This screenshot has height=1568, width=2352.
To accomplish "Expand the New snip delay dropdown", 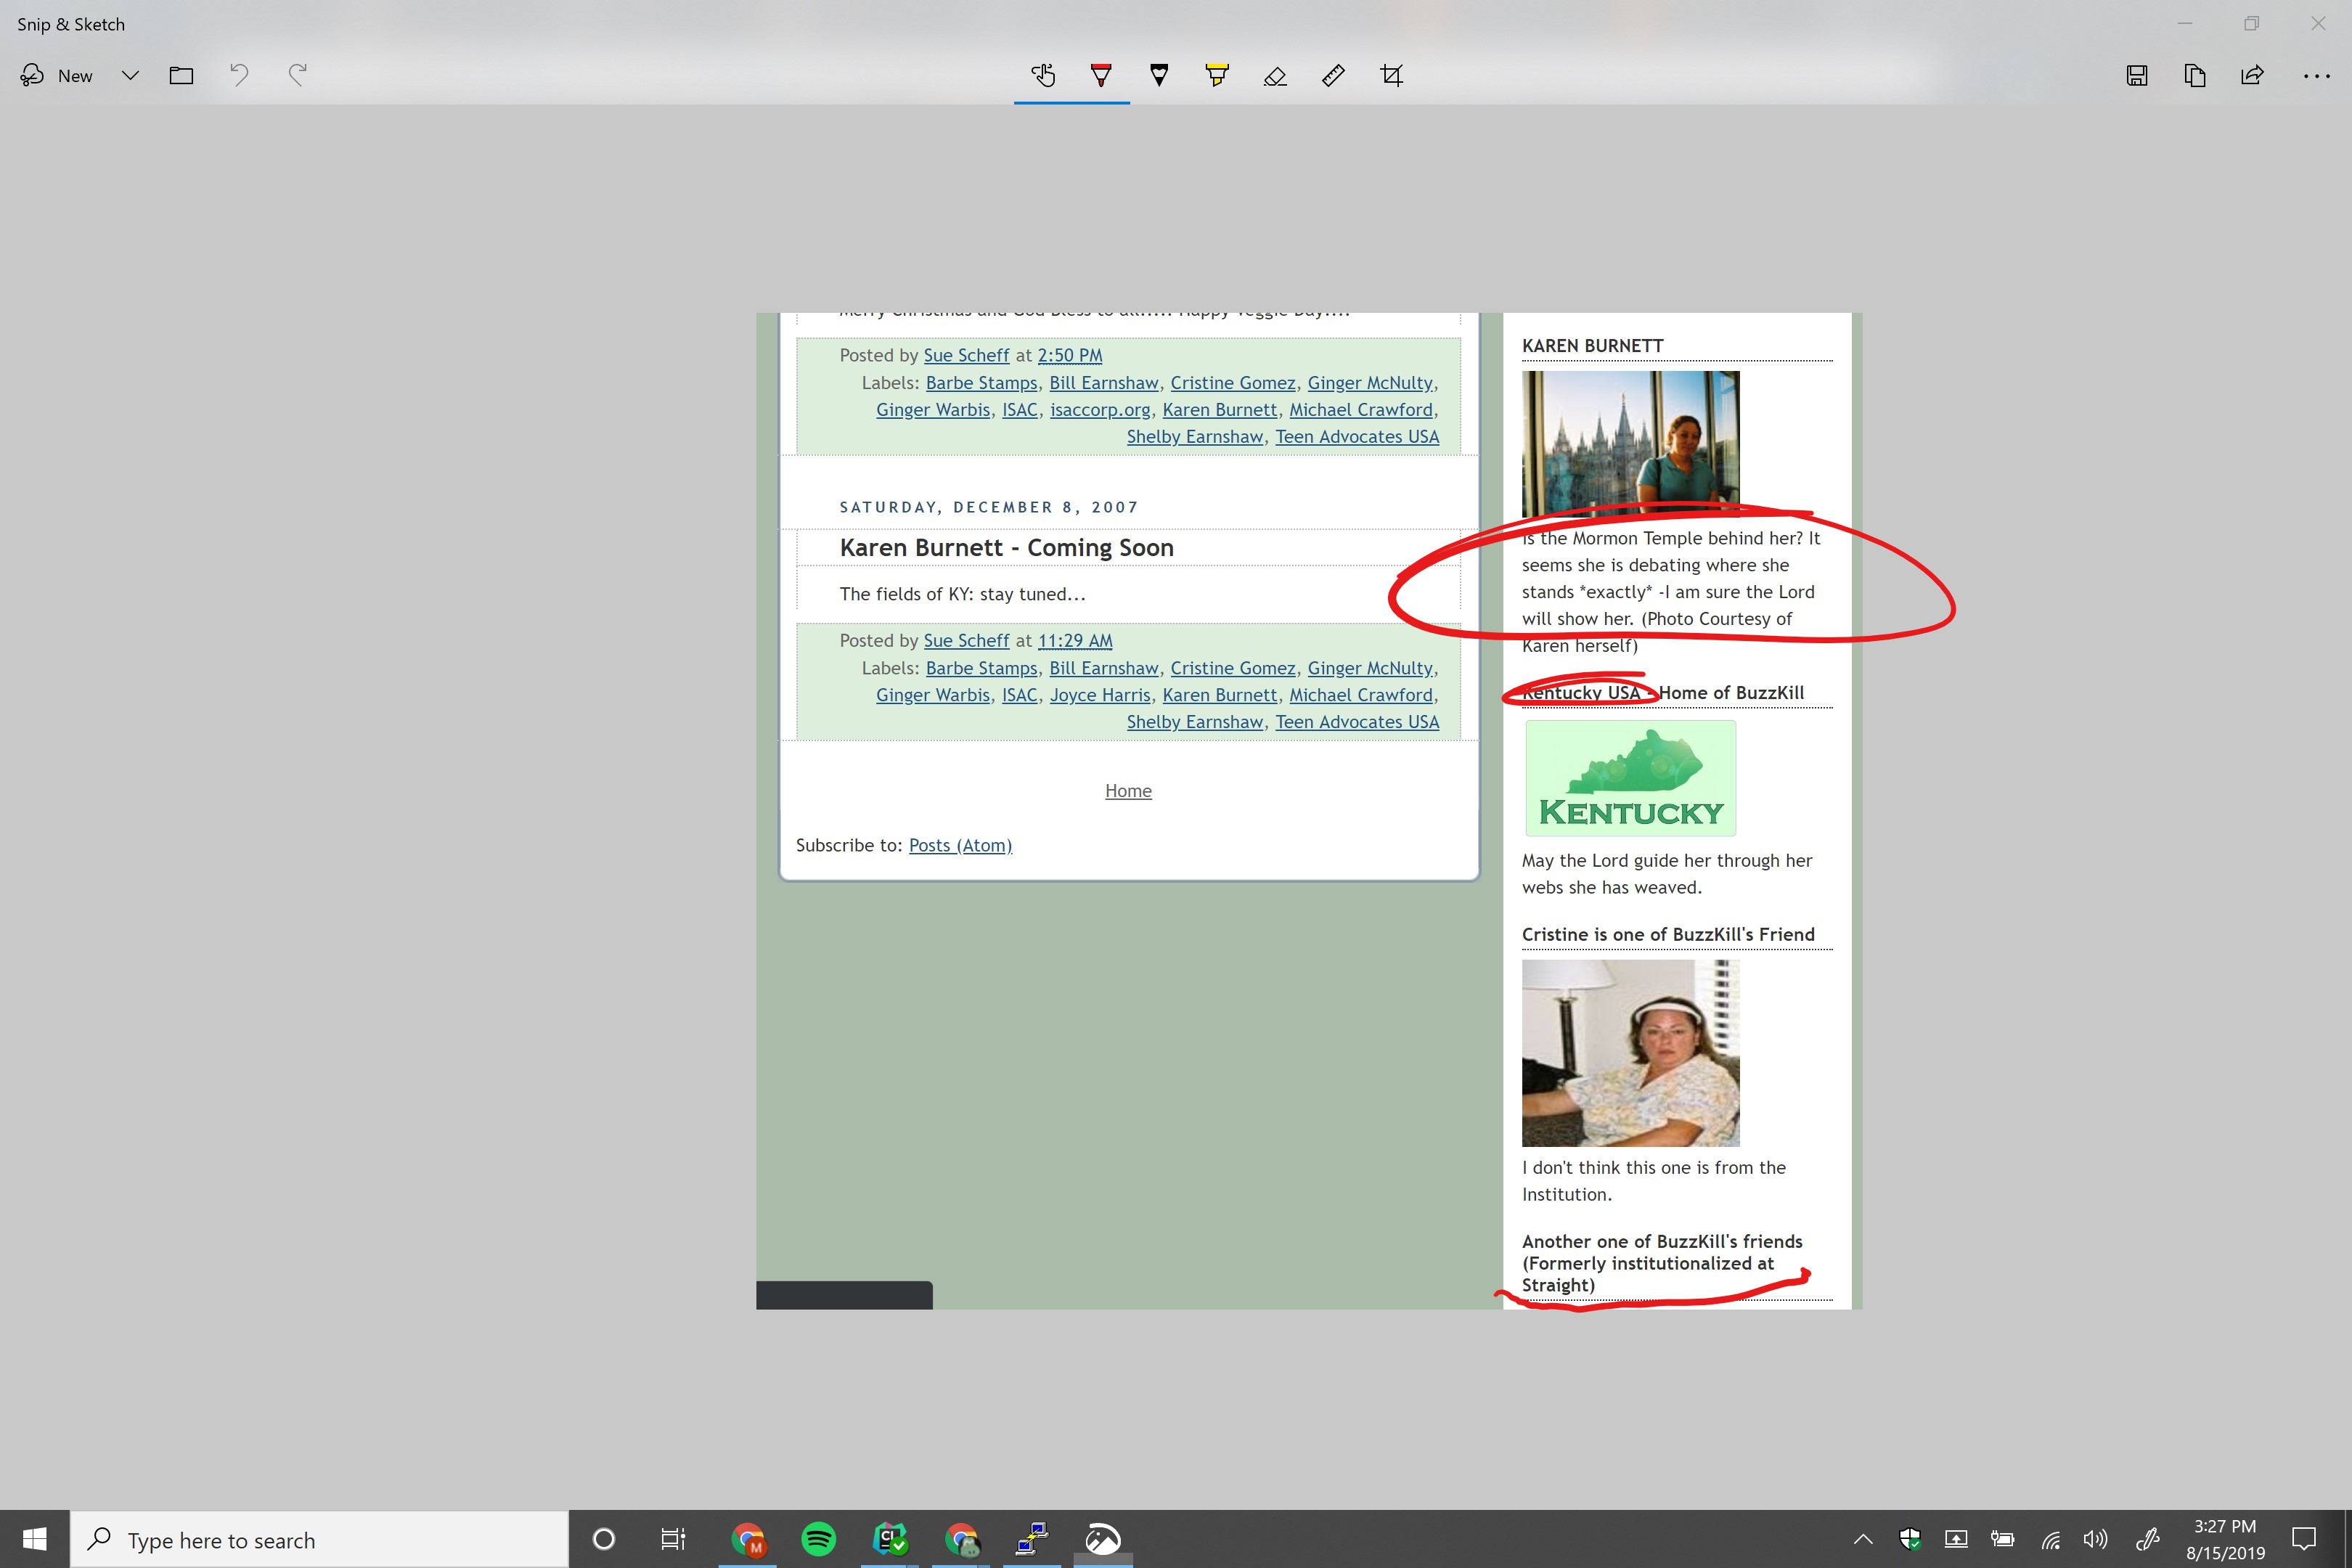I will [130, 75].
